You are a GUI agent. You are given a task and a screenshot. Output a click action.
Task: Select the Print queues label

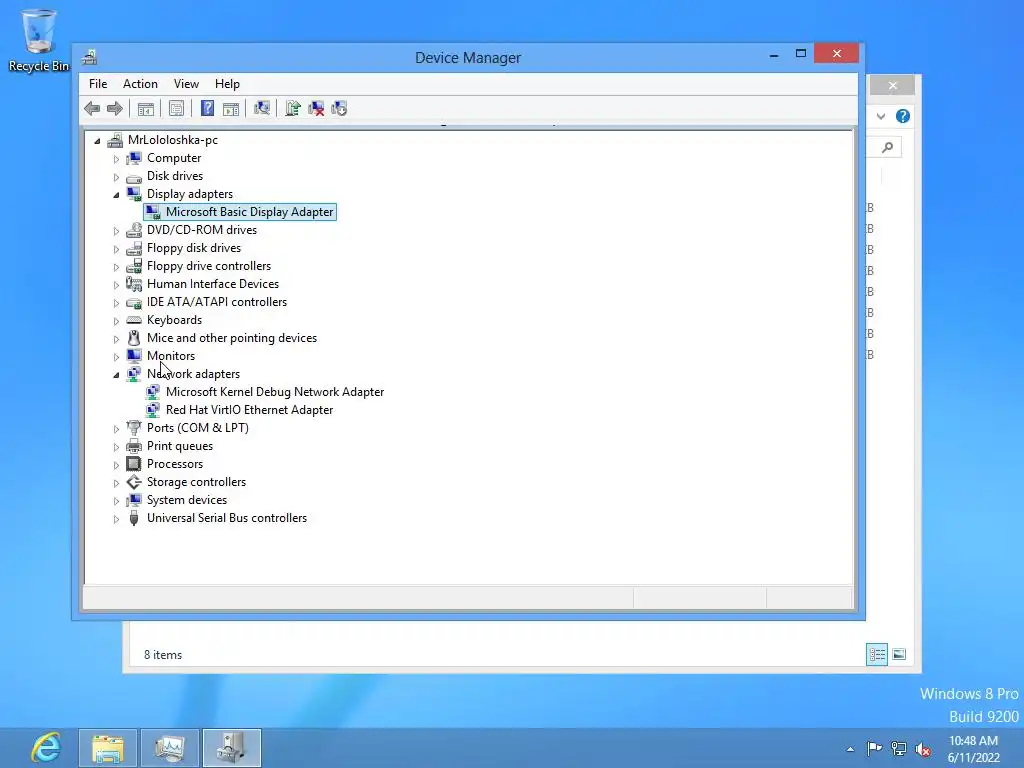click(x=180, y=445)
